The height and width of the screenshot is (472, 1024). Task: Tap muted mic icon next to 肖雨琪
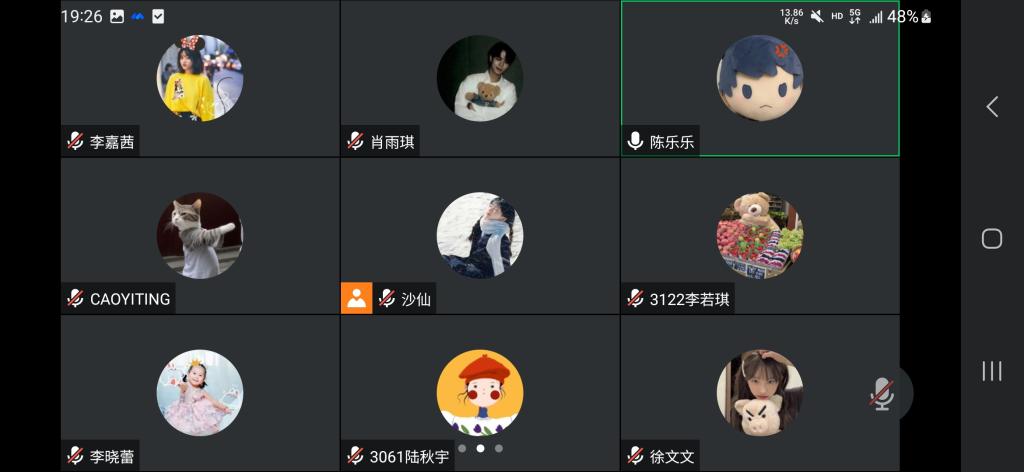click(x=355, y=142)
